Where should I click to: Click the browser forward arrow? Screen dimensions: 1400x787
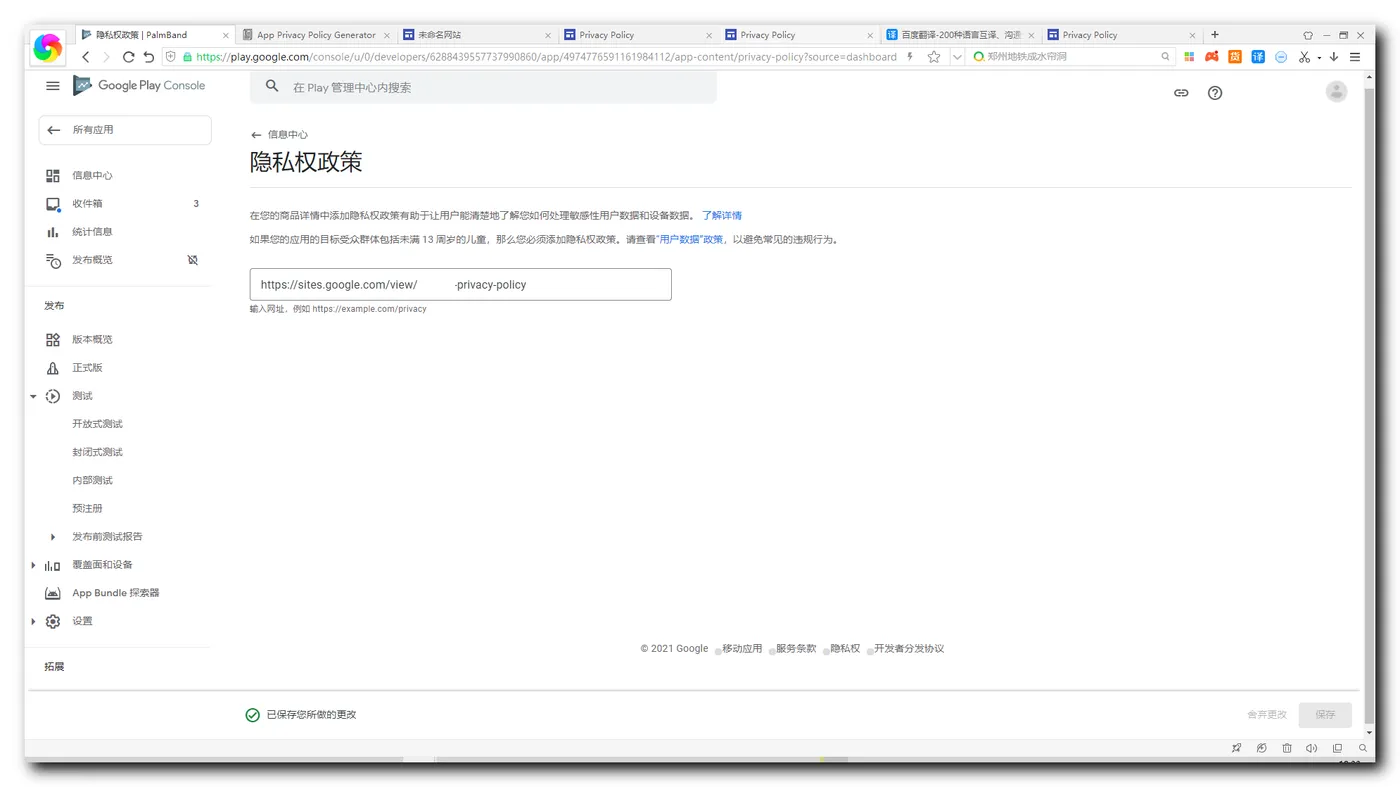(x=106, y=57)
